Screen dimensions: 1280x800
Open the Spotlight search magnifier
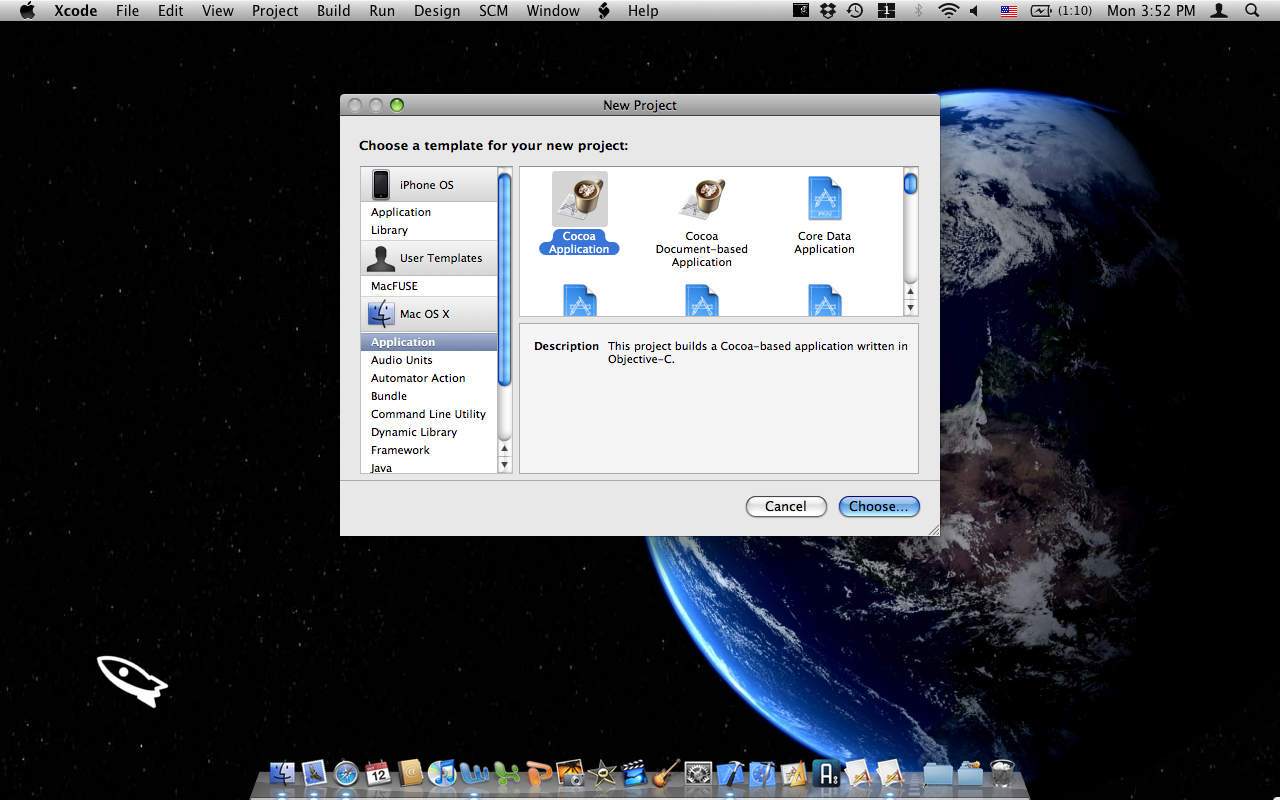coord(1252,11)
